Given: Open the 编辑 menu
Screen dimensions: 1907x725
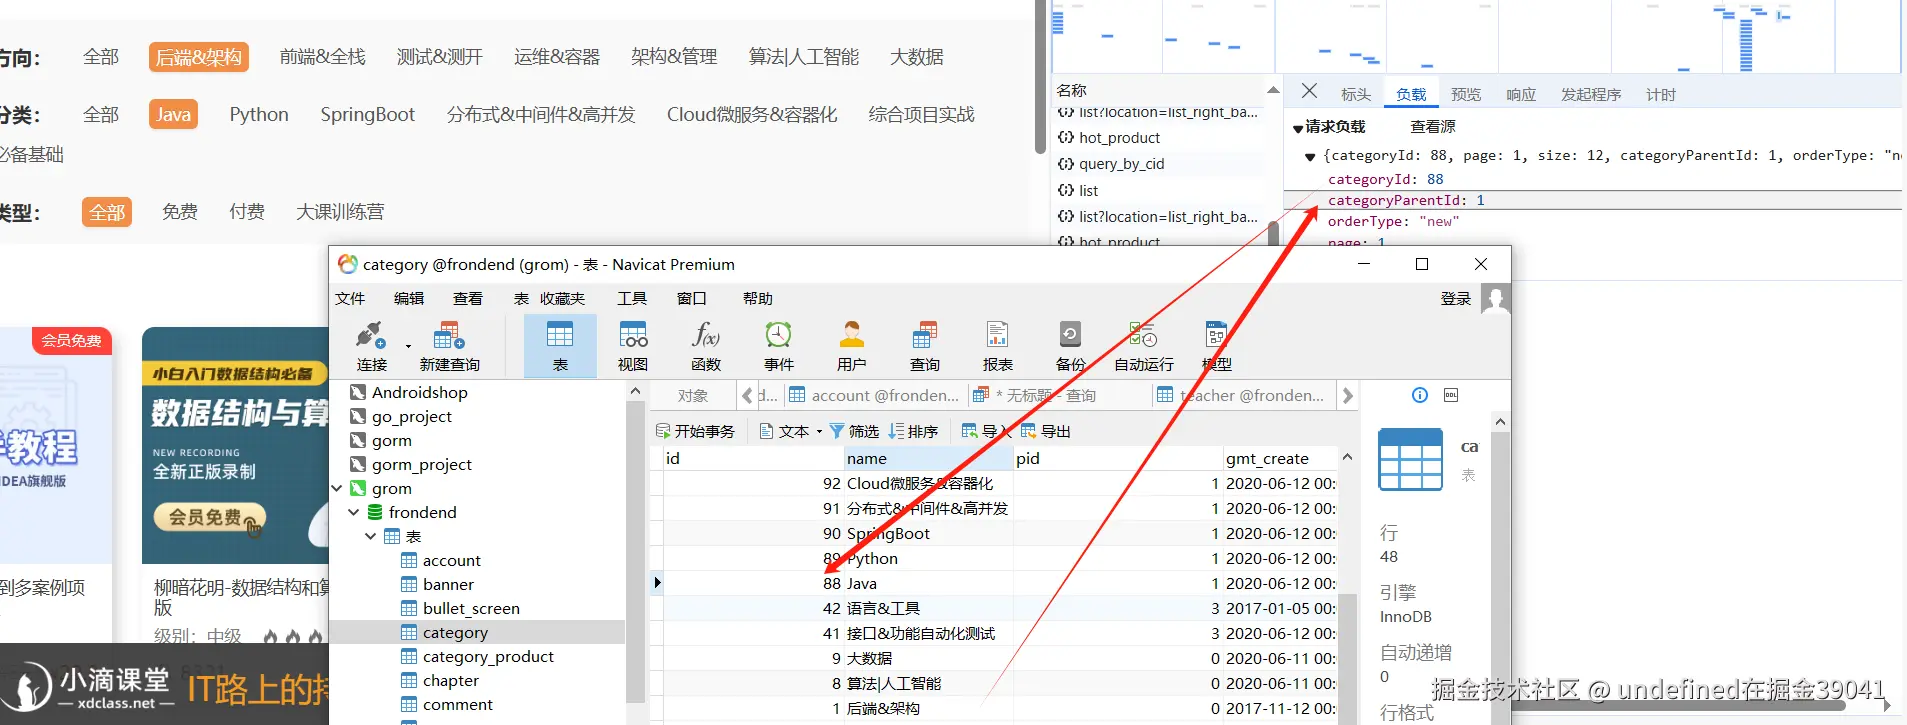Looking at the screenshot, I should (409, 299).
